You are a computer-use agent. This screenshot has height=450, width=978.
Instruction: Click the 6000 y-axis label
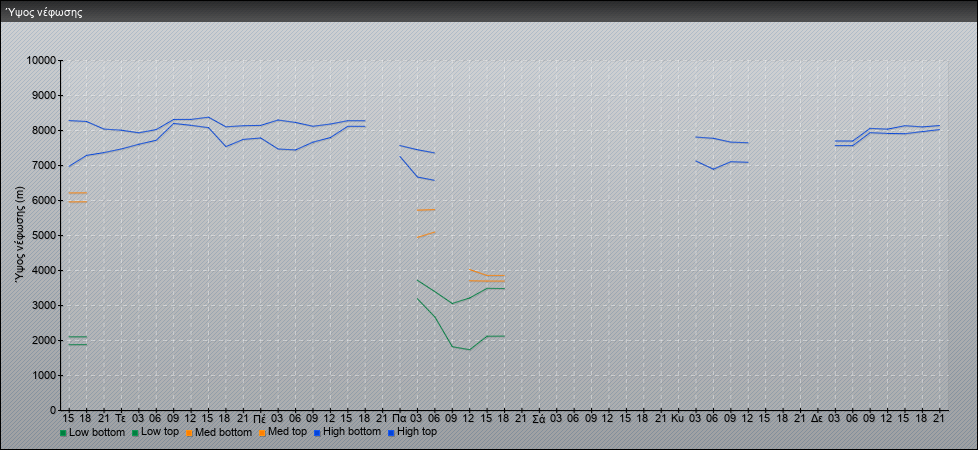[43, 200]
